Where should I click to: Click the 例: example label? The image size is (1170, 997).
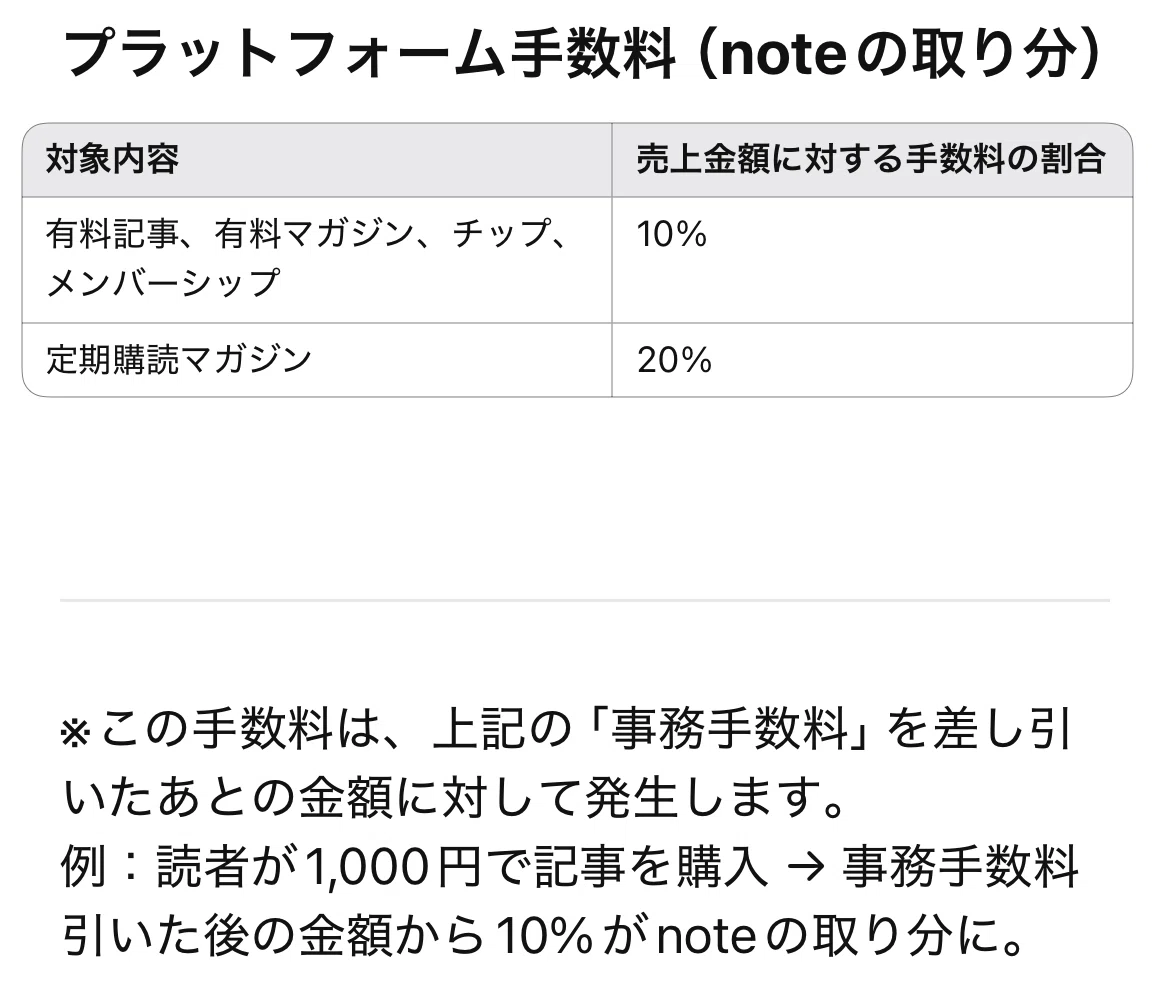pyautogui.click(x=98, y=866)
